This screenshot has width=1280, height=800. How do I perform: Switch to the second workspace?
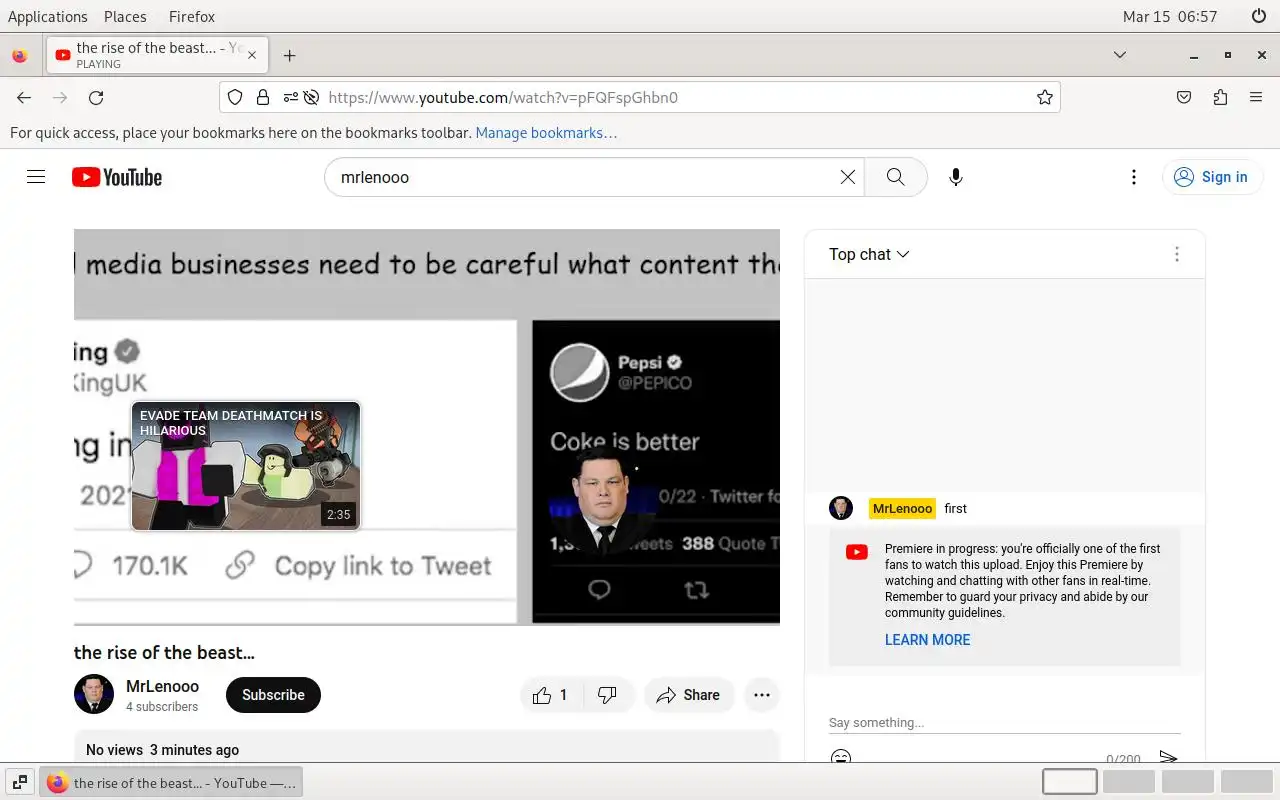[x=1128, y=782]
